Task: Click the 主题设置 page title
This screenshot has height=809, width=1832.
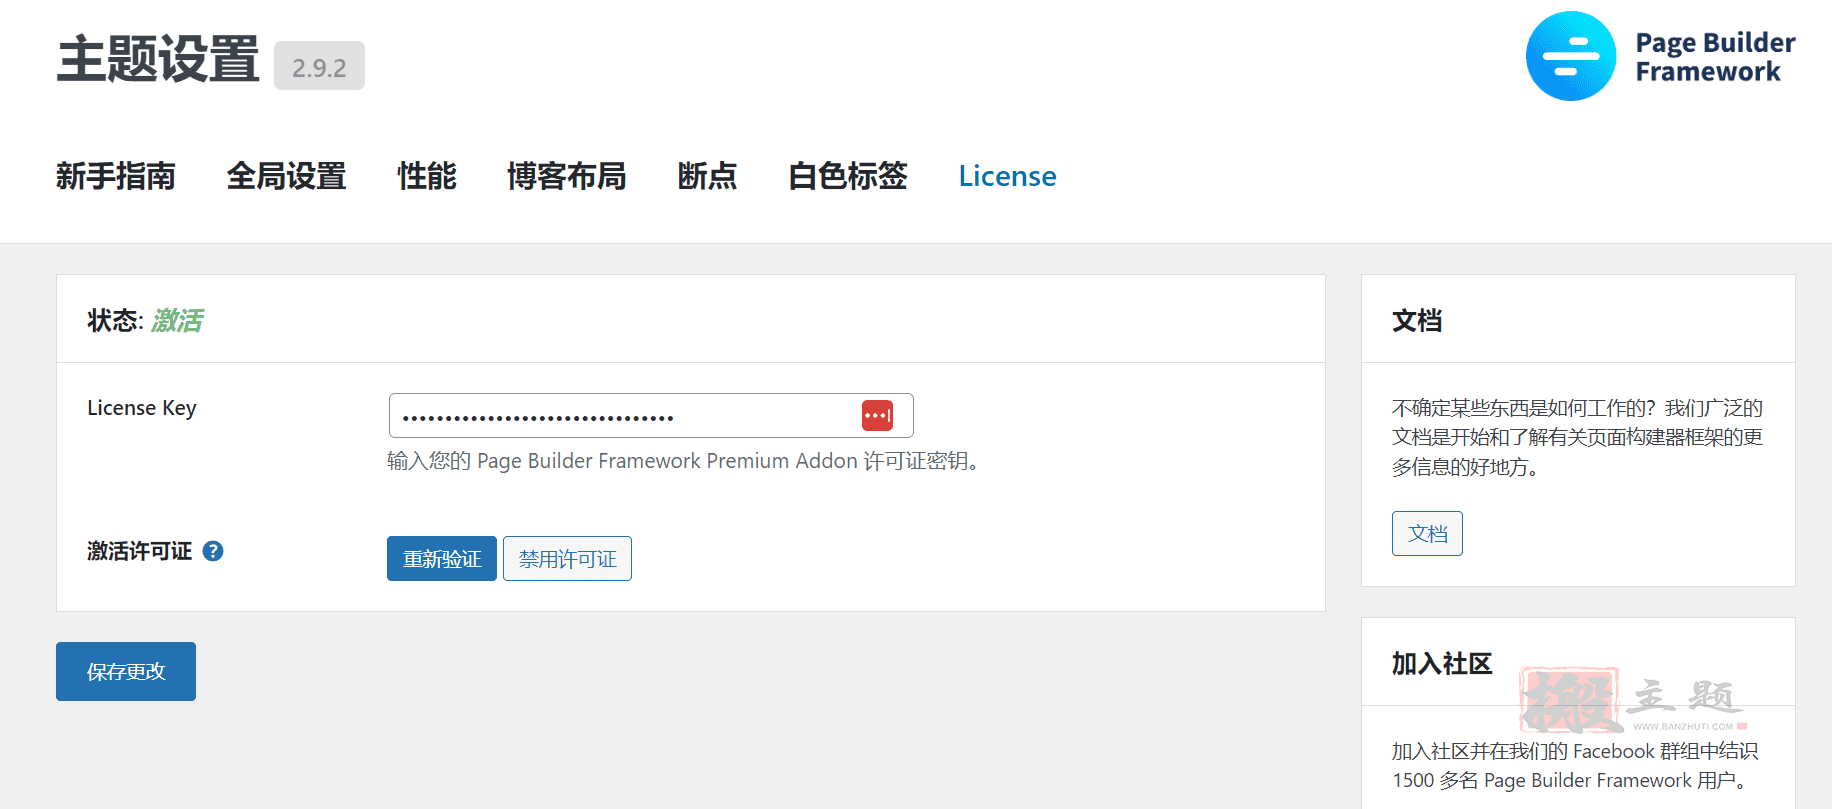Action: [158, 59]
